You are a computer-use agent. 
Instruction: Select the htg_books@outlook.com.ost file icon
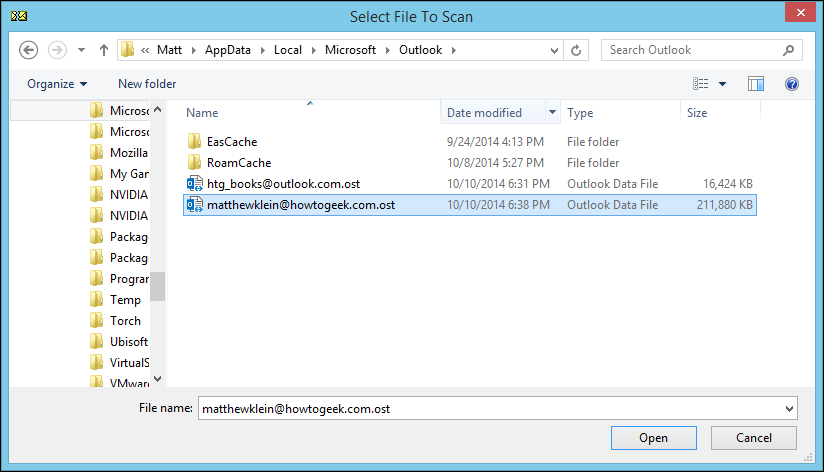[x=195, y=183]
